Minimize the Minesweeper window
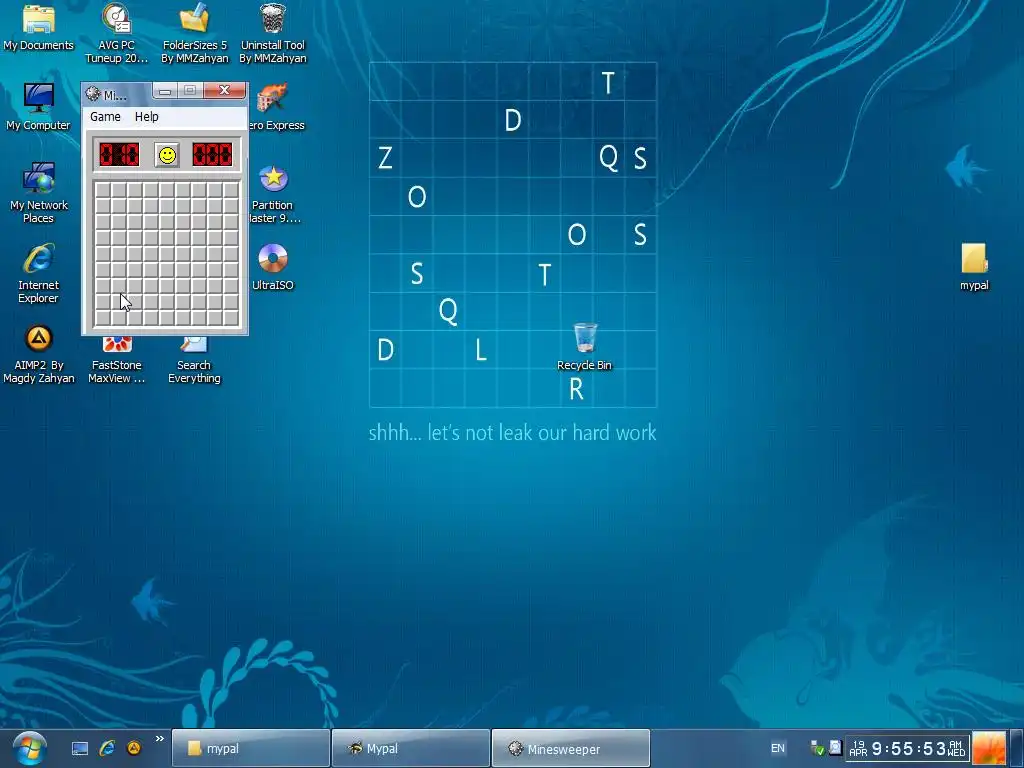Image resolution: width=1024 pixels, height=768 pixels. click(165, 91)
